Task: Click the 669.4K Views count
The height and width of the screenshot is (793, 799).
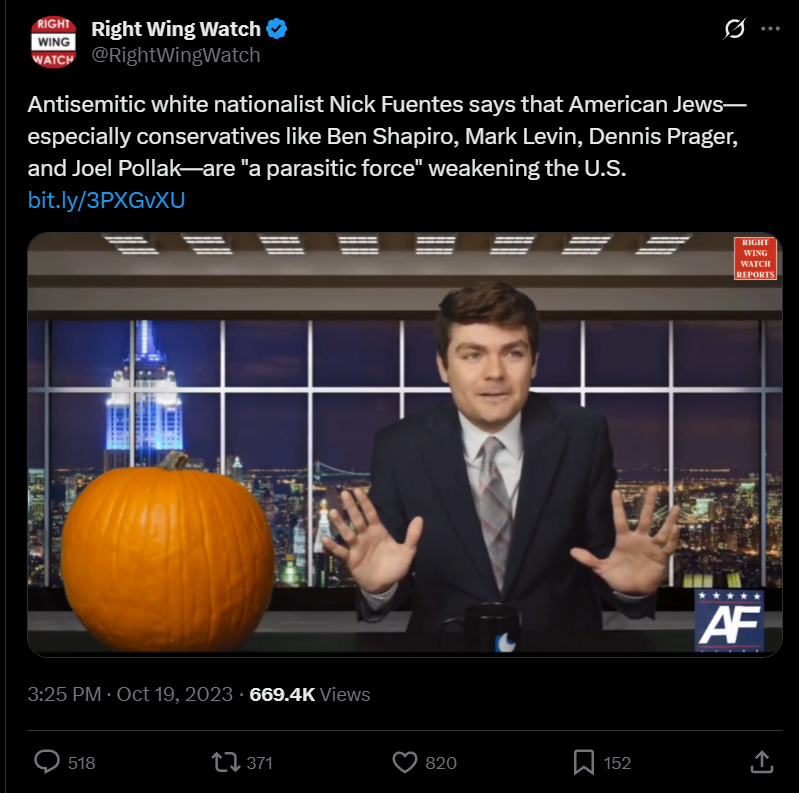Action: [x=309, y=694]
